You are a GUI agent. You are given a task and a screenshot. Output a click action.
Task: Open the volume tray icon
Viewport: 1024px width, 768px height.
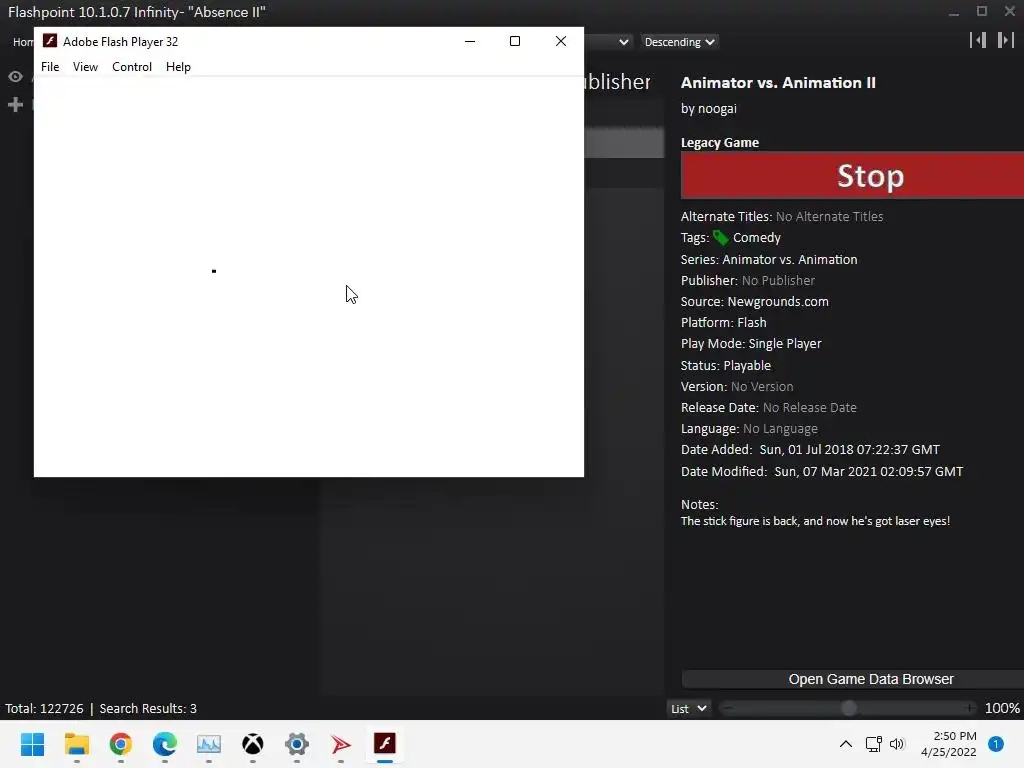click(x=897, y=744)
